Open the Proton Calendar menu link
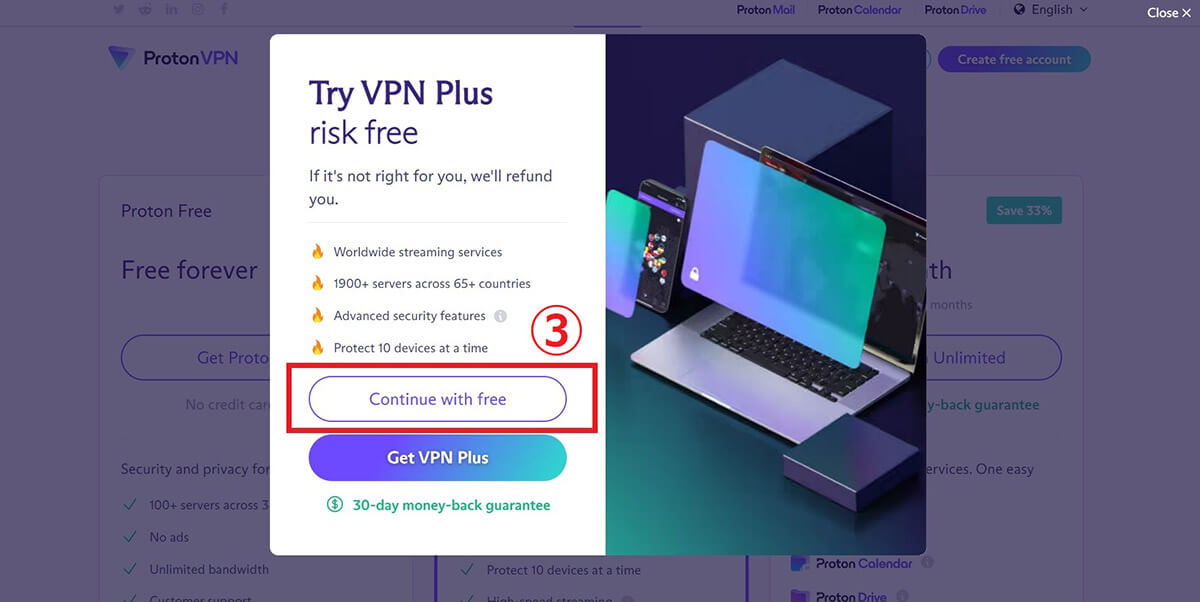 [x=859, y=10]
